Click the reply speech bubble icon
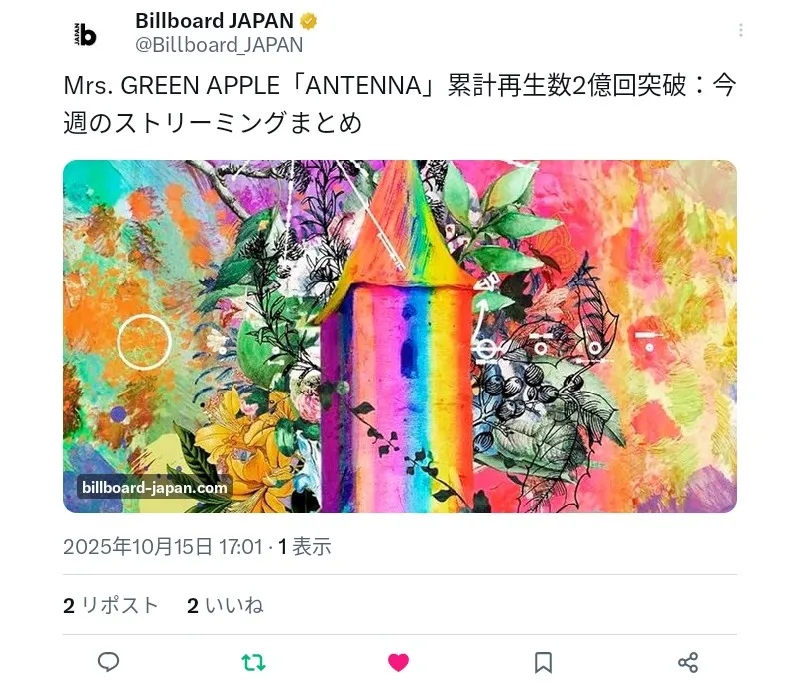 coord(108,662)
